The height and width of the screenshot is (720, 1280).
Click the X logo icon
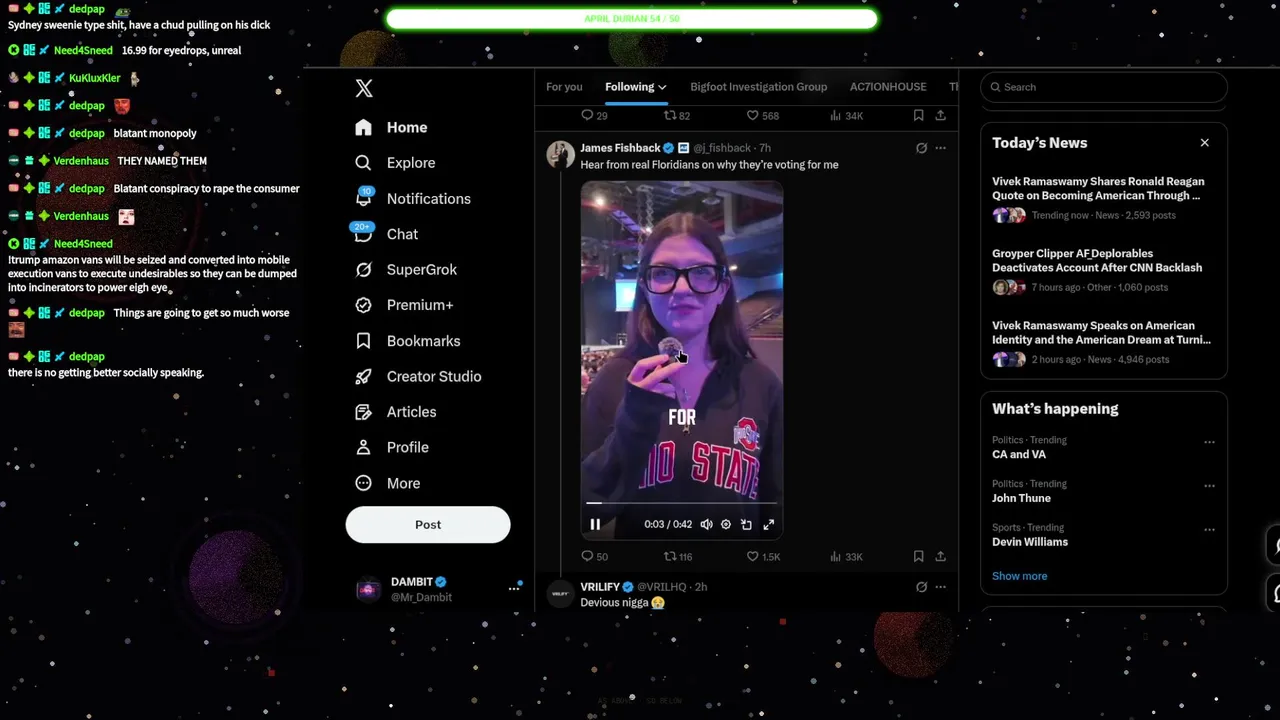364,88
